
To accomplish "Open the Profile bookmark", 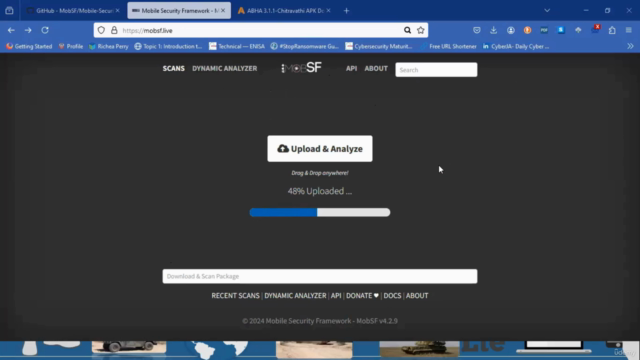I will [71, 46].
